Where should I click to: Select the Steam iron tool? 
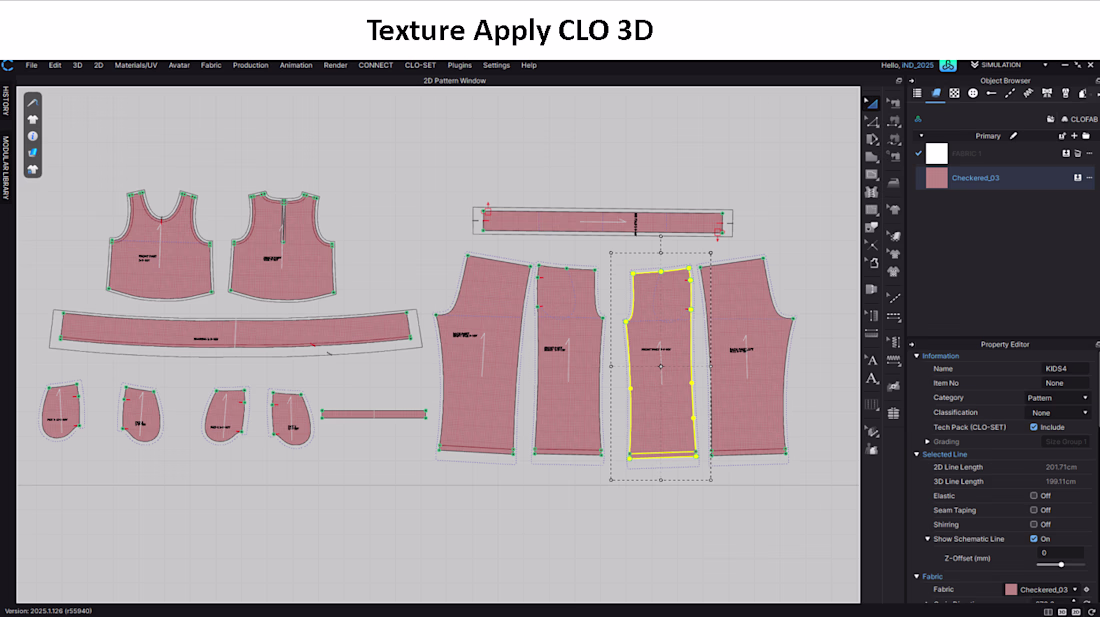[894, 182]
